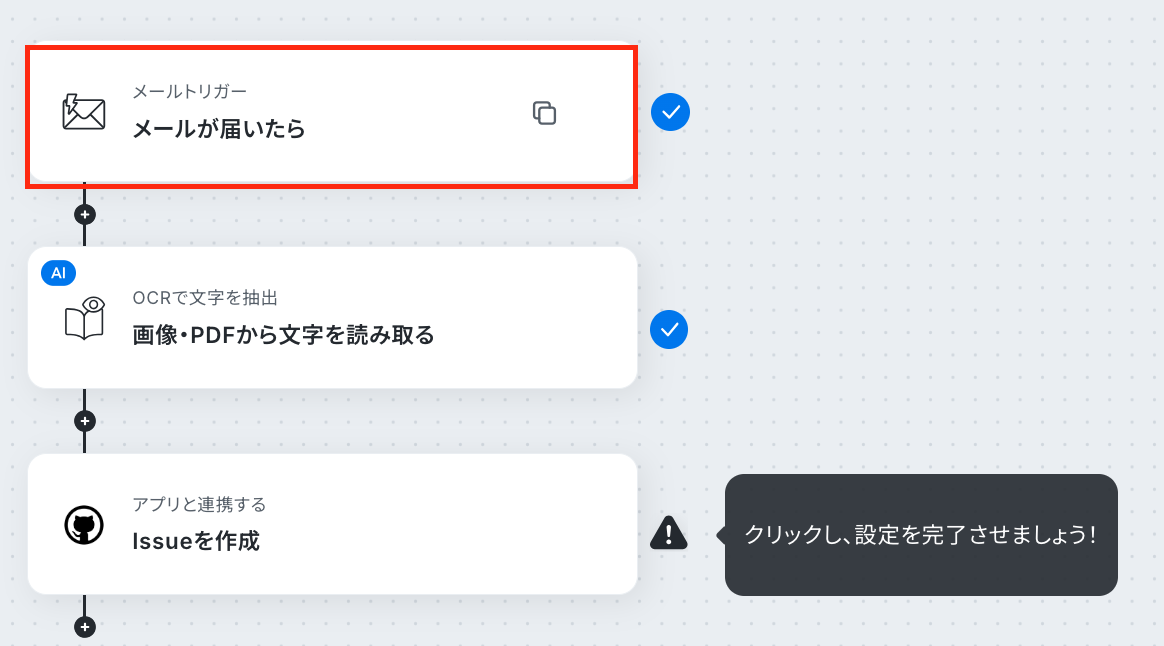Viewport: 1164px width, 646px height.
Task: Click the blue checkmark beside OCR step
Action: 669,330
